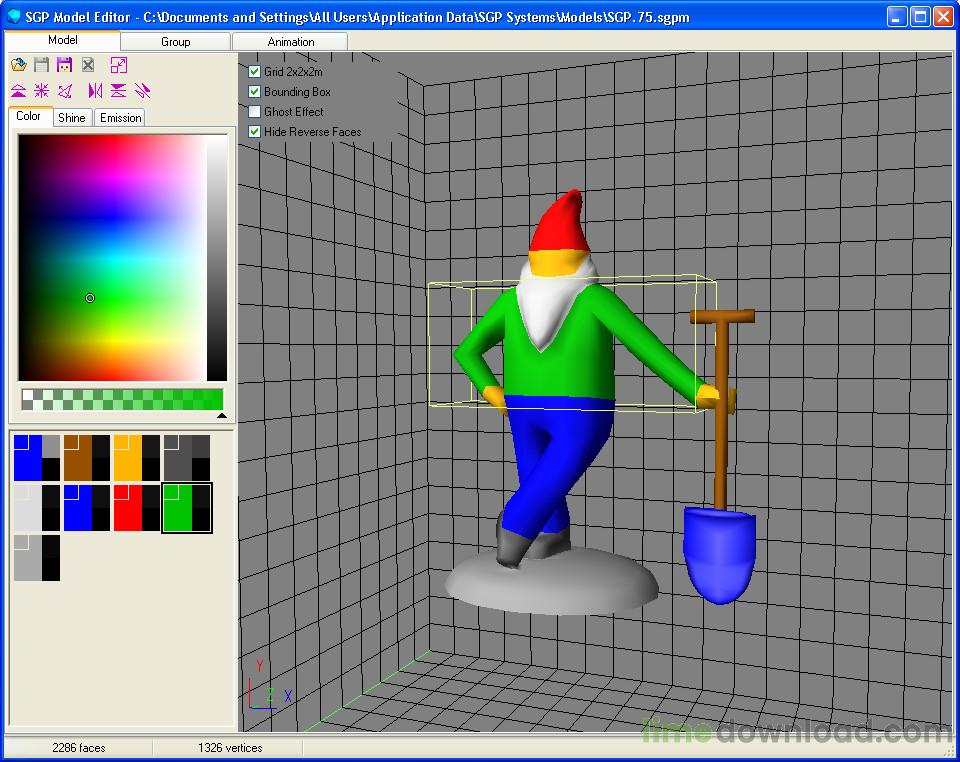Click the purple floppy disk icon

tap(65, 65)
